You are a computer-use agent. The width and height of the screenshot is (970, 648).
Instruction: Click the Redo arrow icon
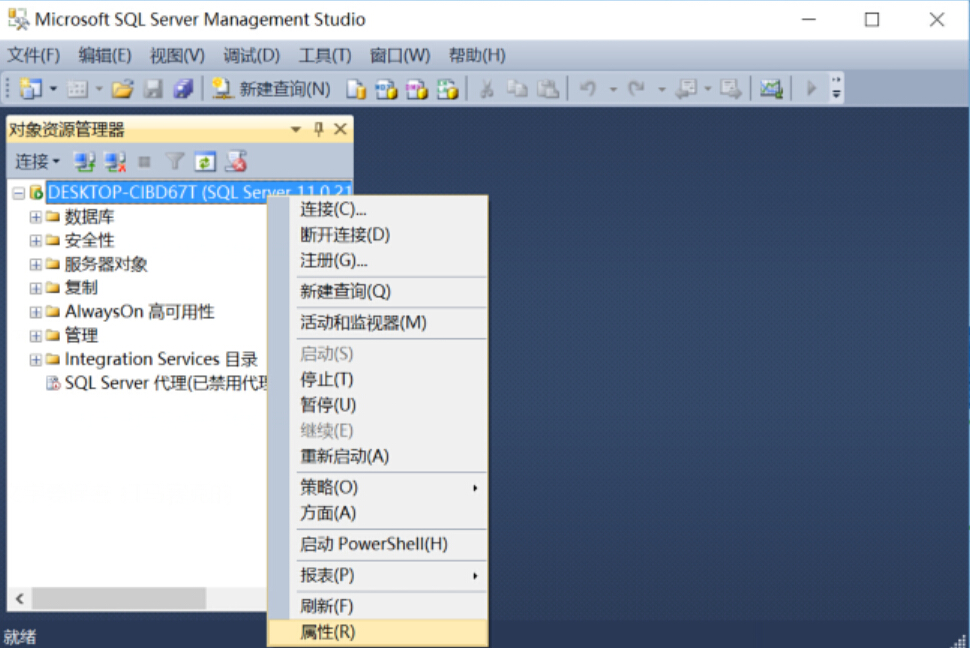637,89
